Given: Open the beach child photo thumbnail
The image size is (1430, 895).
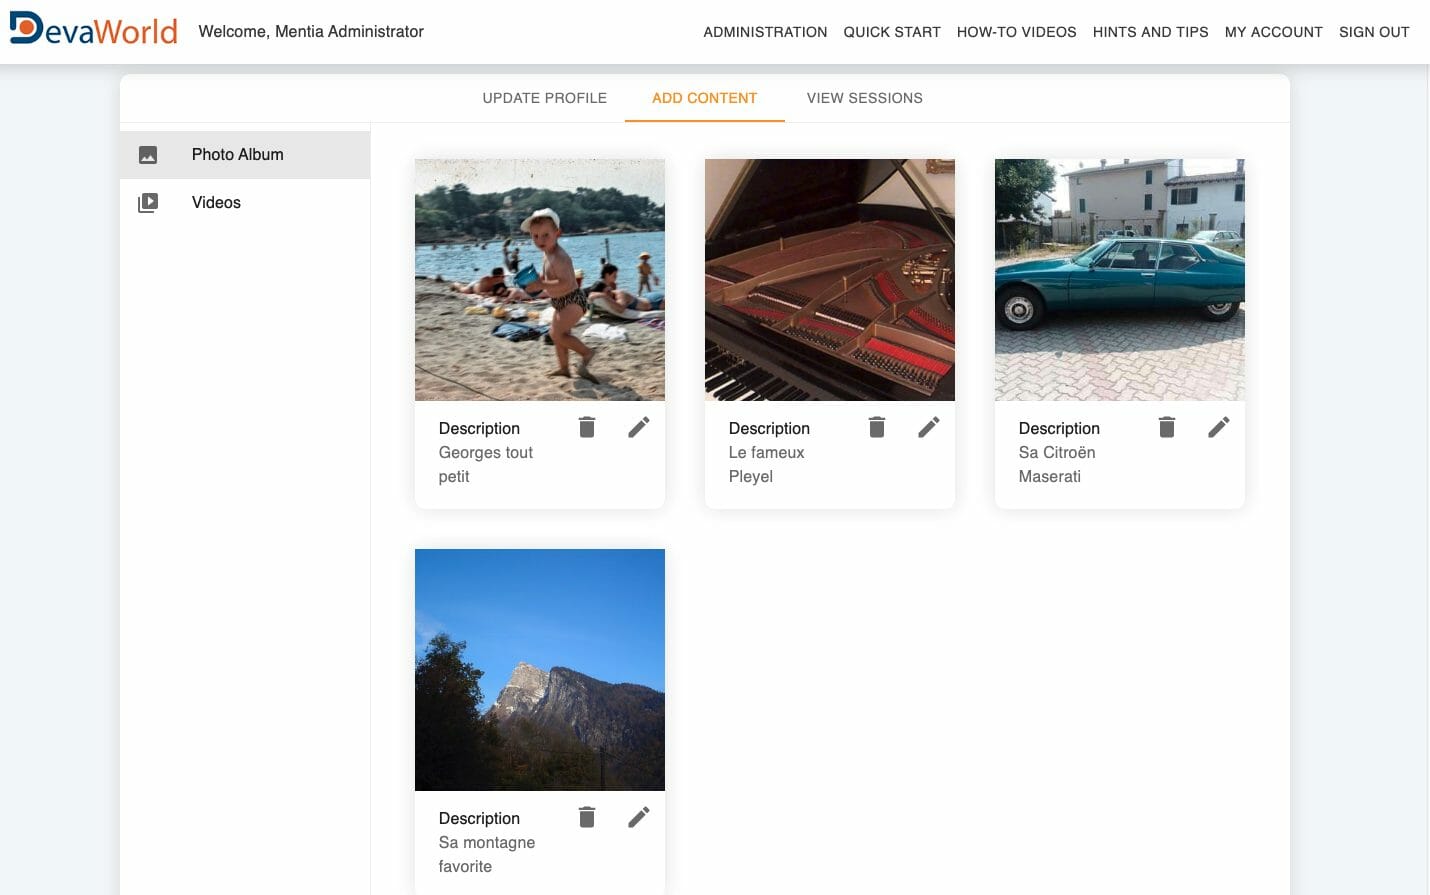Looking at the screenshot, I should tap(540, 280).
